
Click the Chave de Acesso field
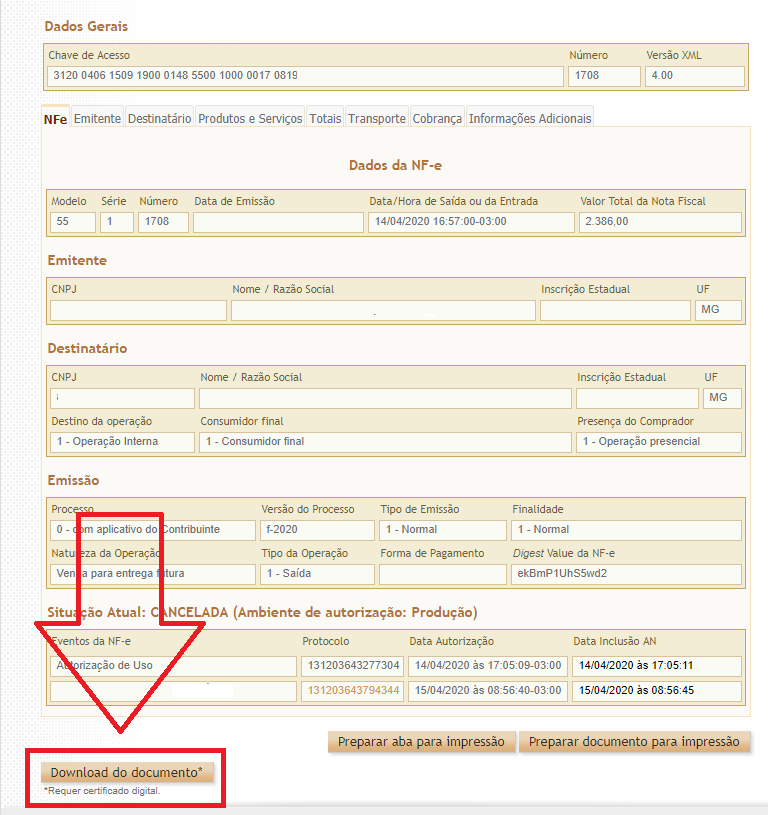(305, 76)
